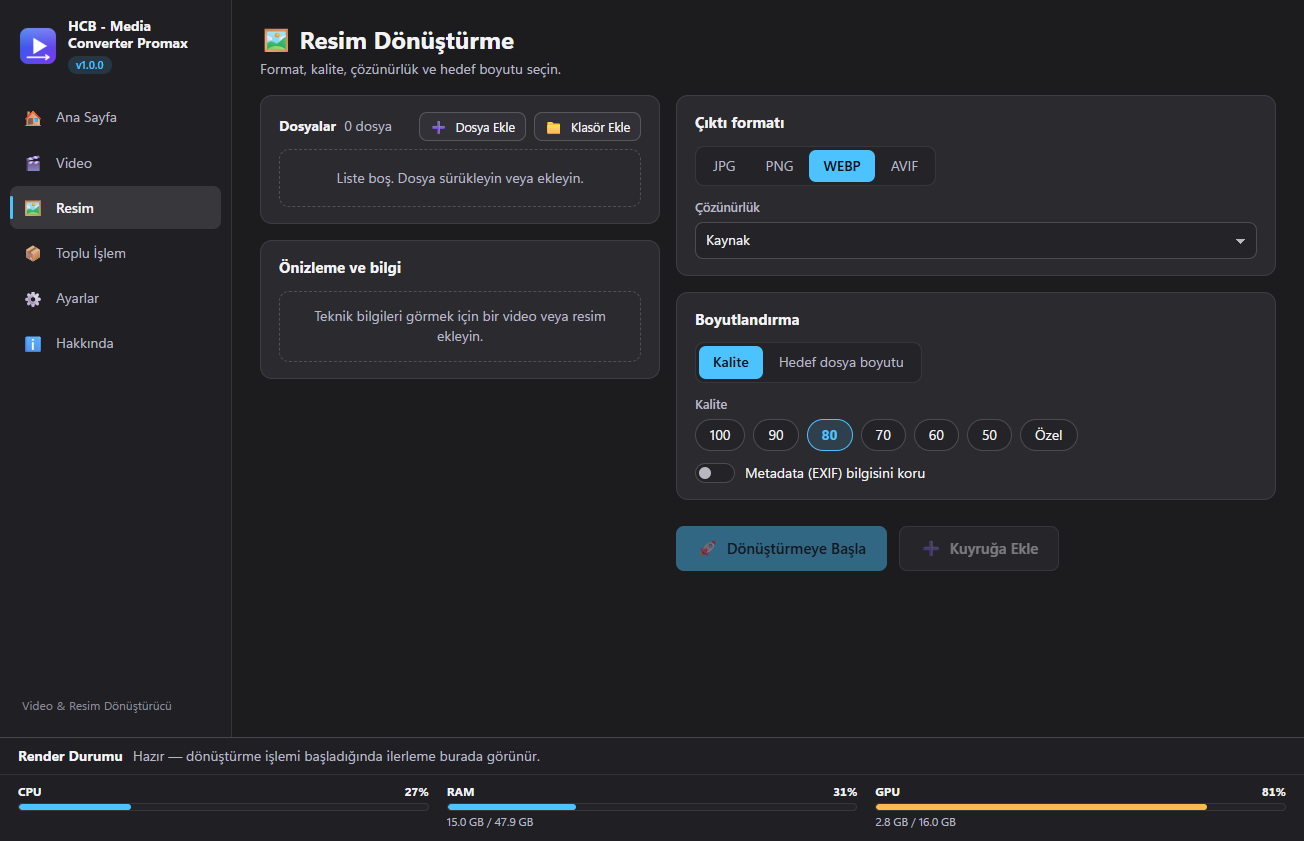Open the Çözünürlük dropdown showing Kaynak
Viewport: 1304px width, 841px height.
click(x=976, y=241)
